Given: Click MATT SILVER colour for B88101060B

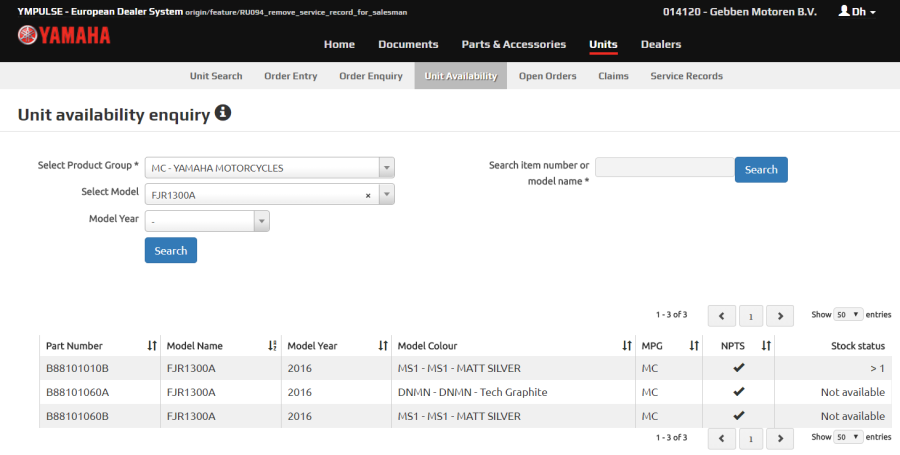Looking at the screenshot, I should pyautogui.click(x=459, y=417).
